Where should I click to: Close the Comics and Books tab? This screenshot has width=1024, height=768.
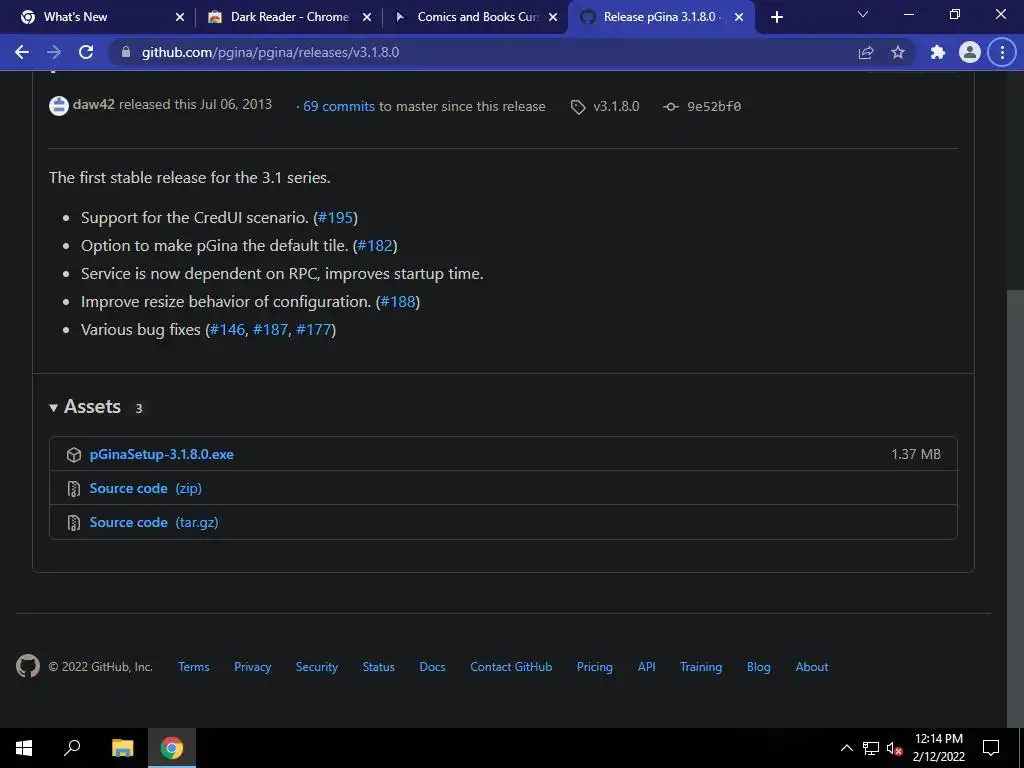coord(553,18)
